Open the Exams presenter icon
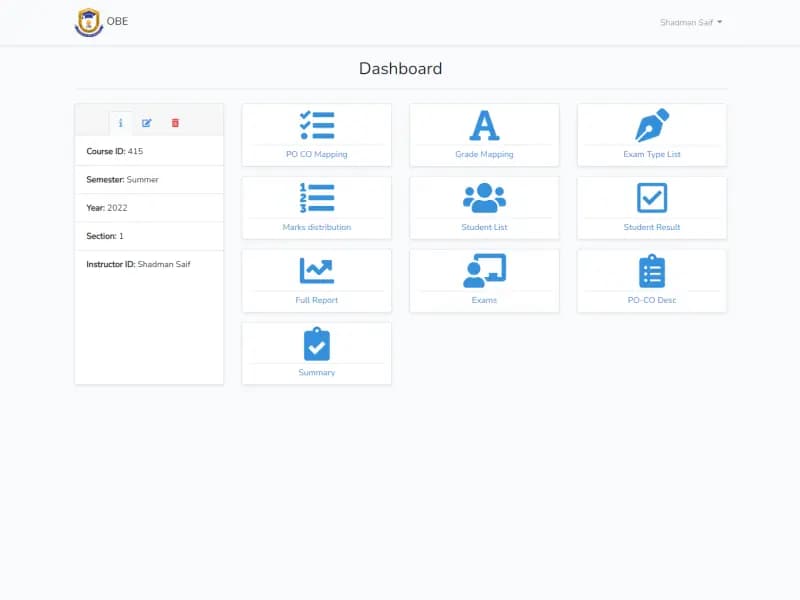 (484, 271)
